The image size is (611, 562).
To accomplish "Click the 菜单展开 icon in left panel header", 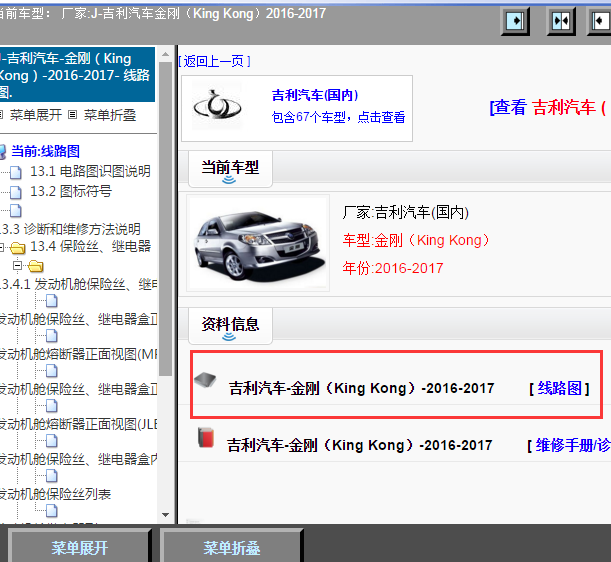I will [x=2, y=115].
